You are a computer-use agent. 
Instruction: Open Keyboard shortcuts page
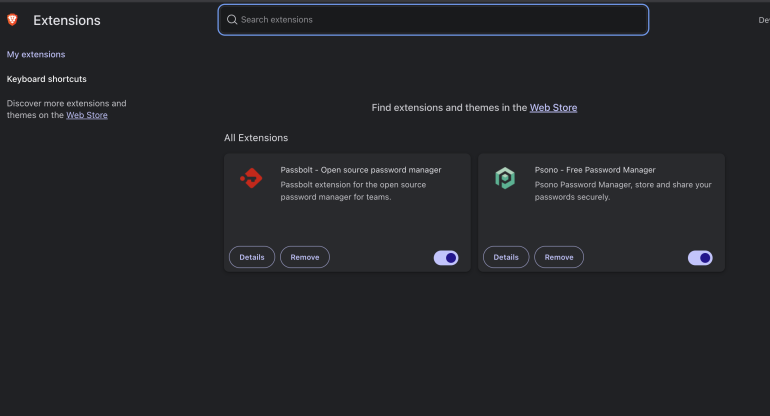pos(47,79)
